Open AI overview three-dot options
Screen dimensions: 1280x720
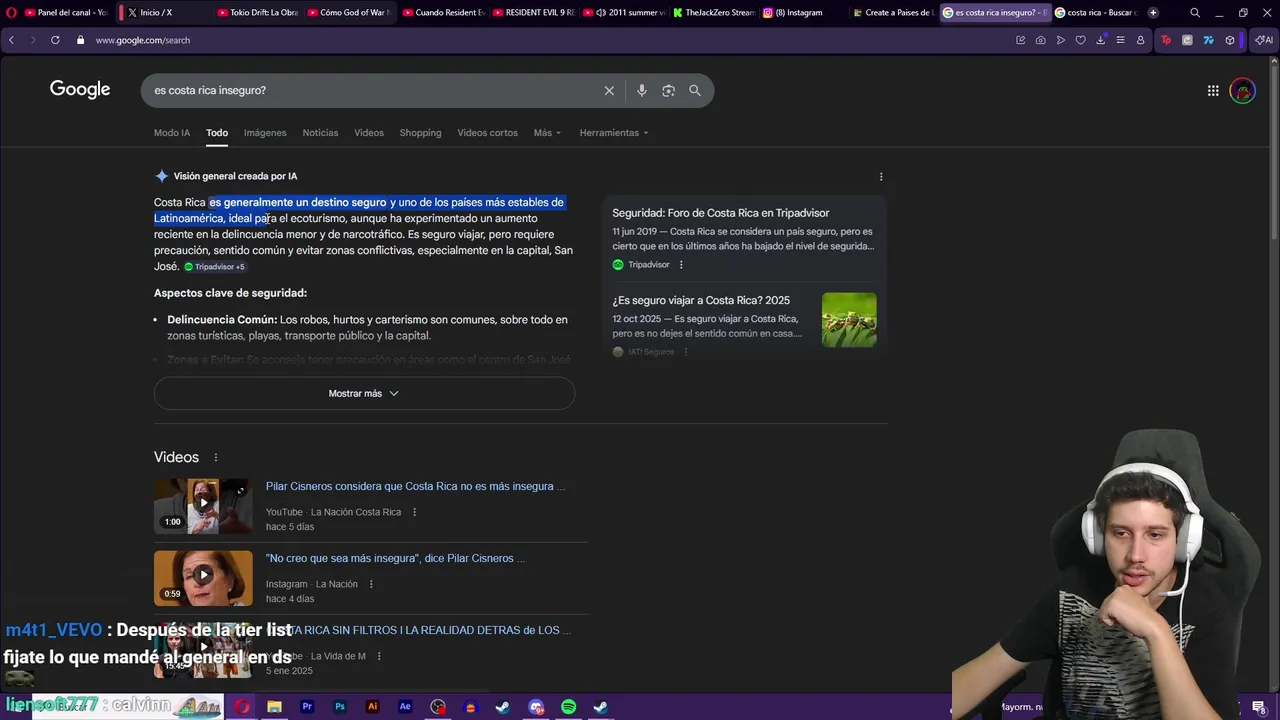tap(881, 176)
